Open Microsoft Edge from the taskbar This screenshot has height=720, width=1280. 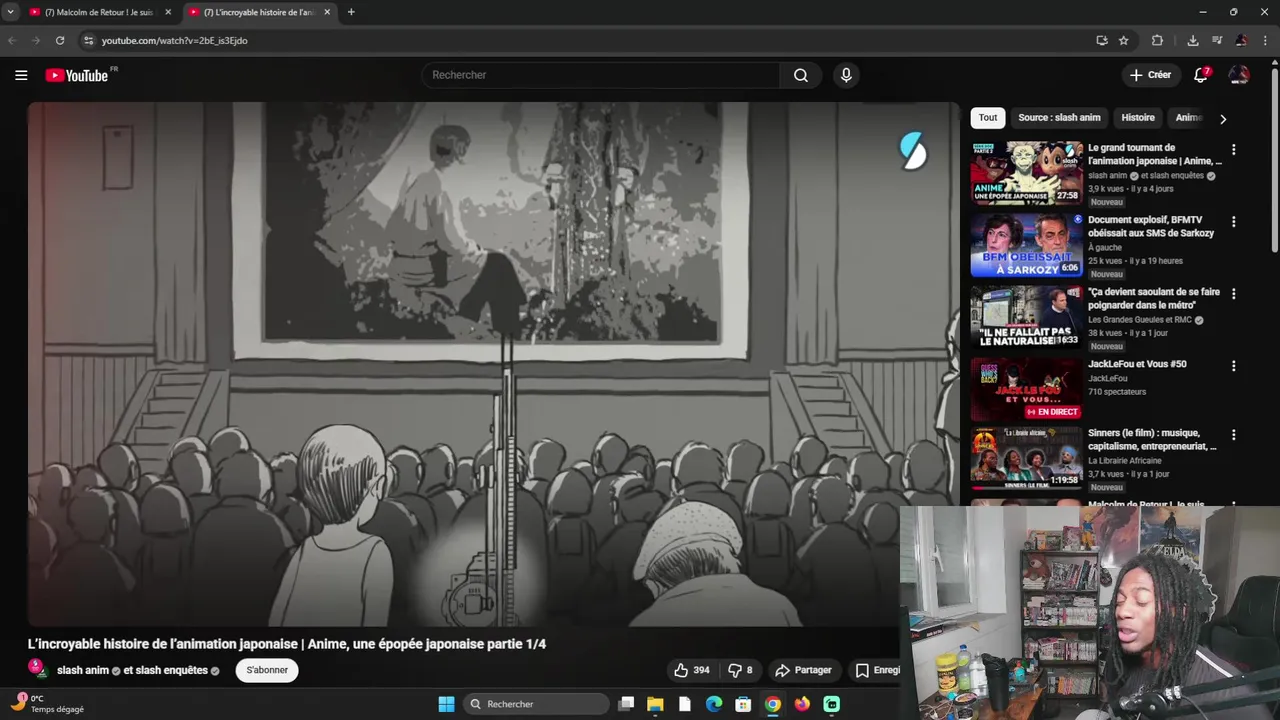tap(714, 704)
